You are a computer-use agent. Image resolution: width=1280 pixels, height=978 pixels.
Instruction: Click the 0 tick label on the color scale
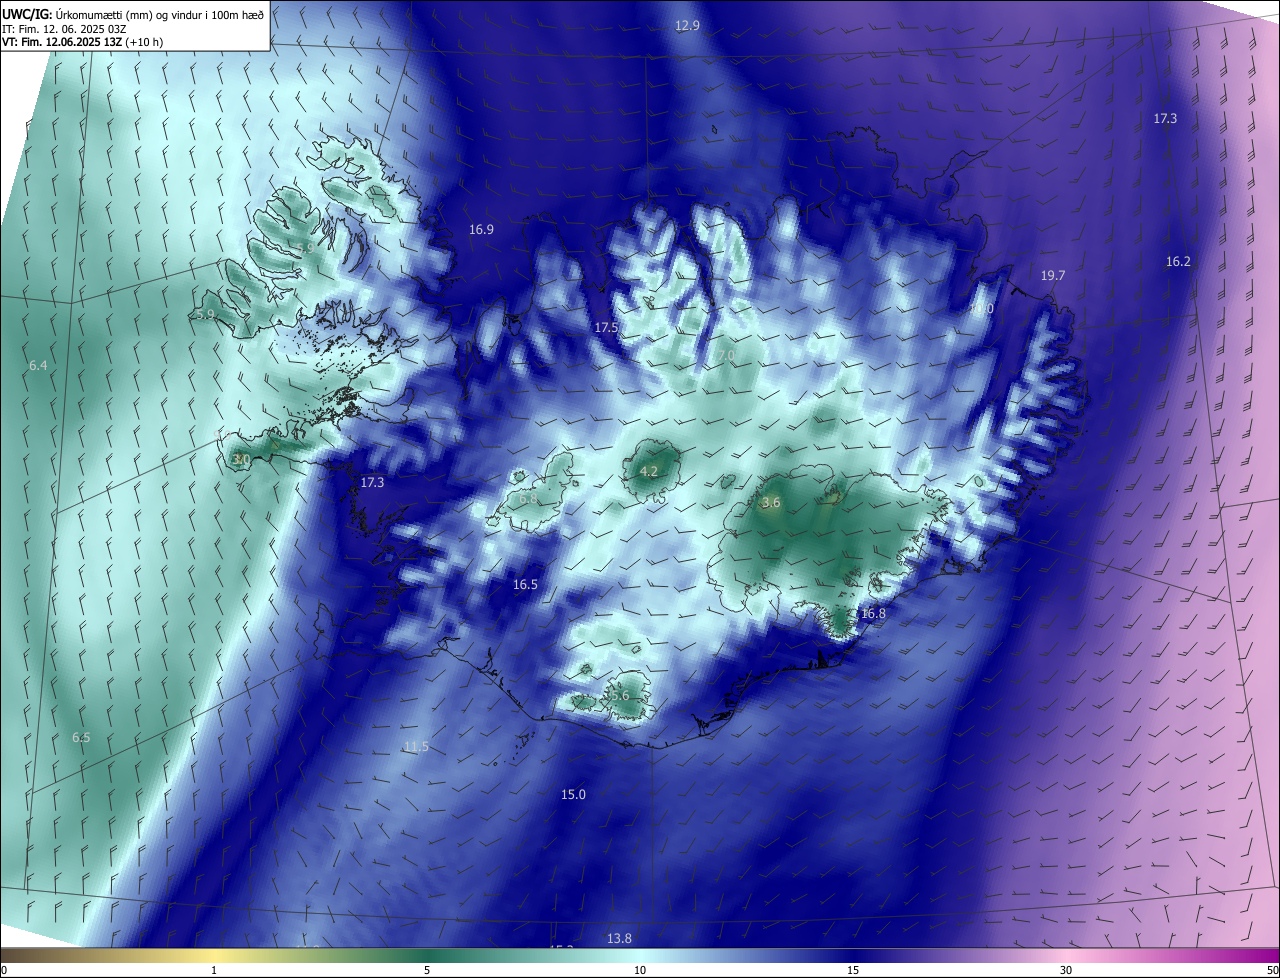click(x=4, y=971)
